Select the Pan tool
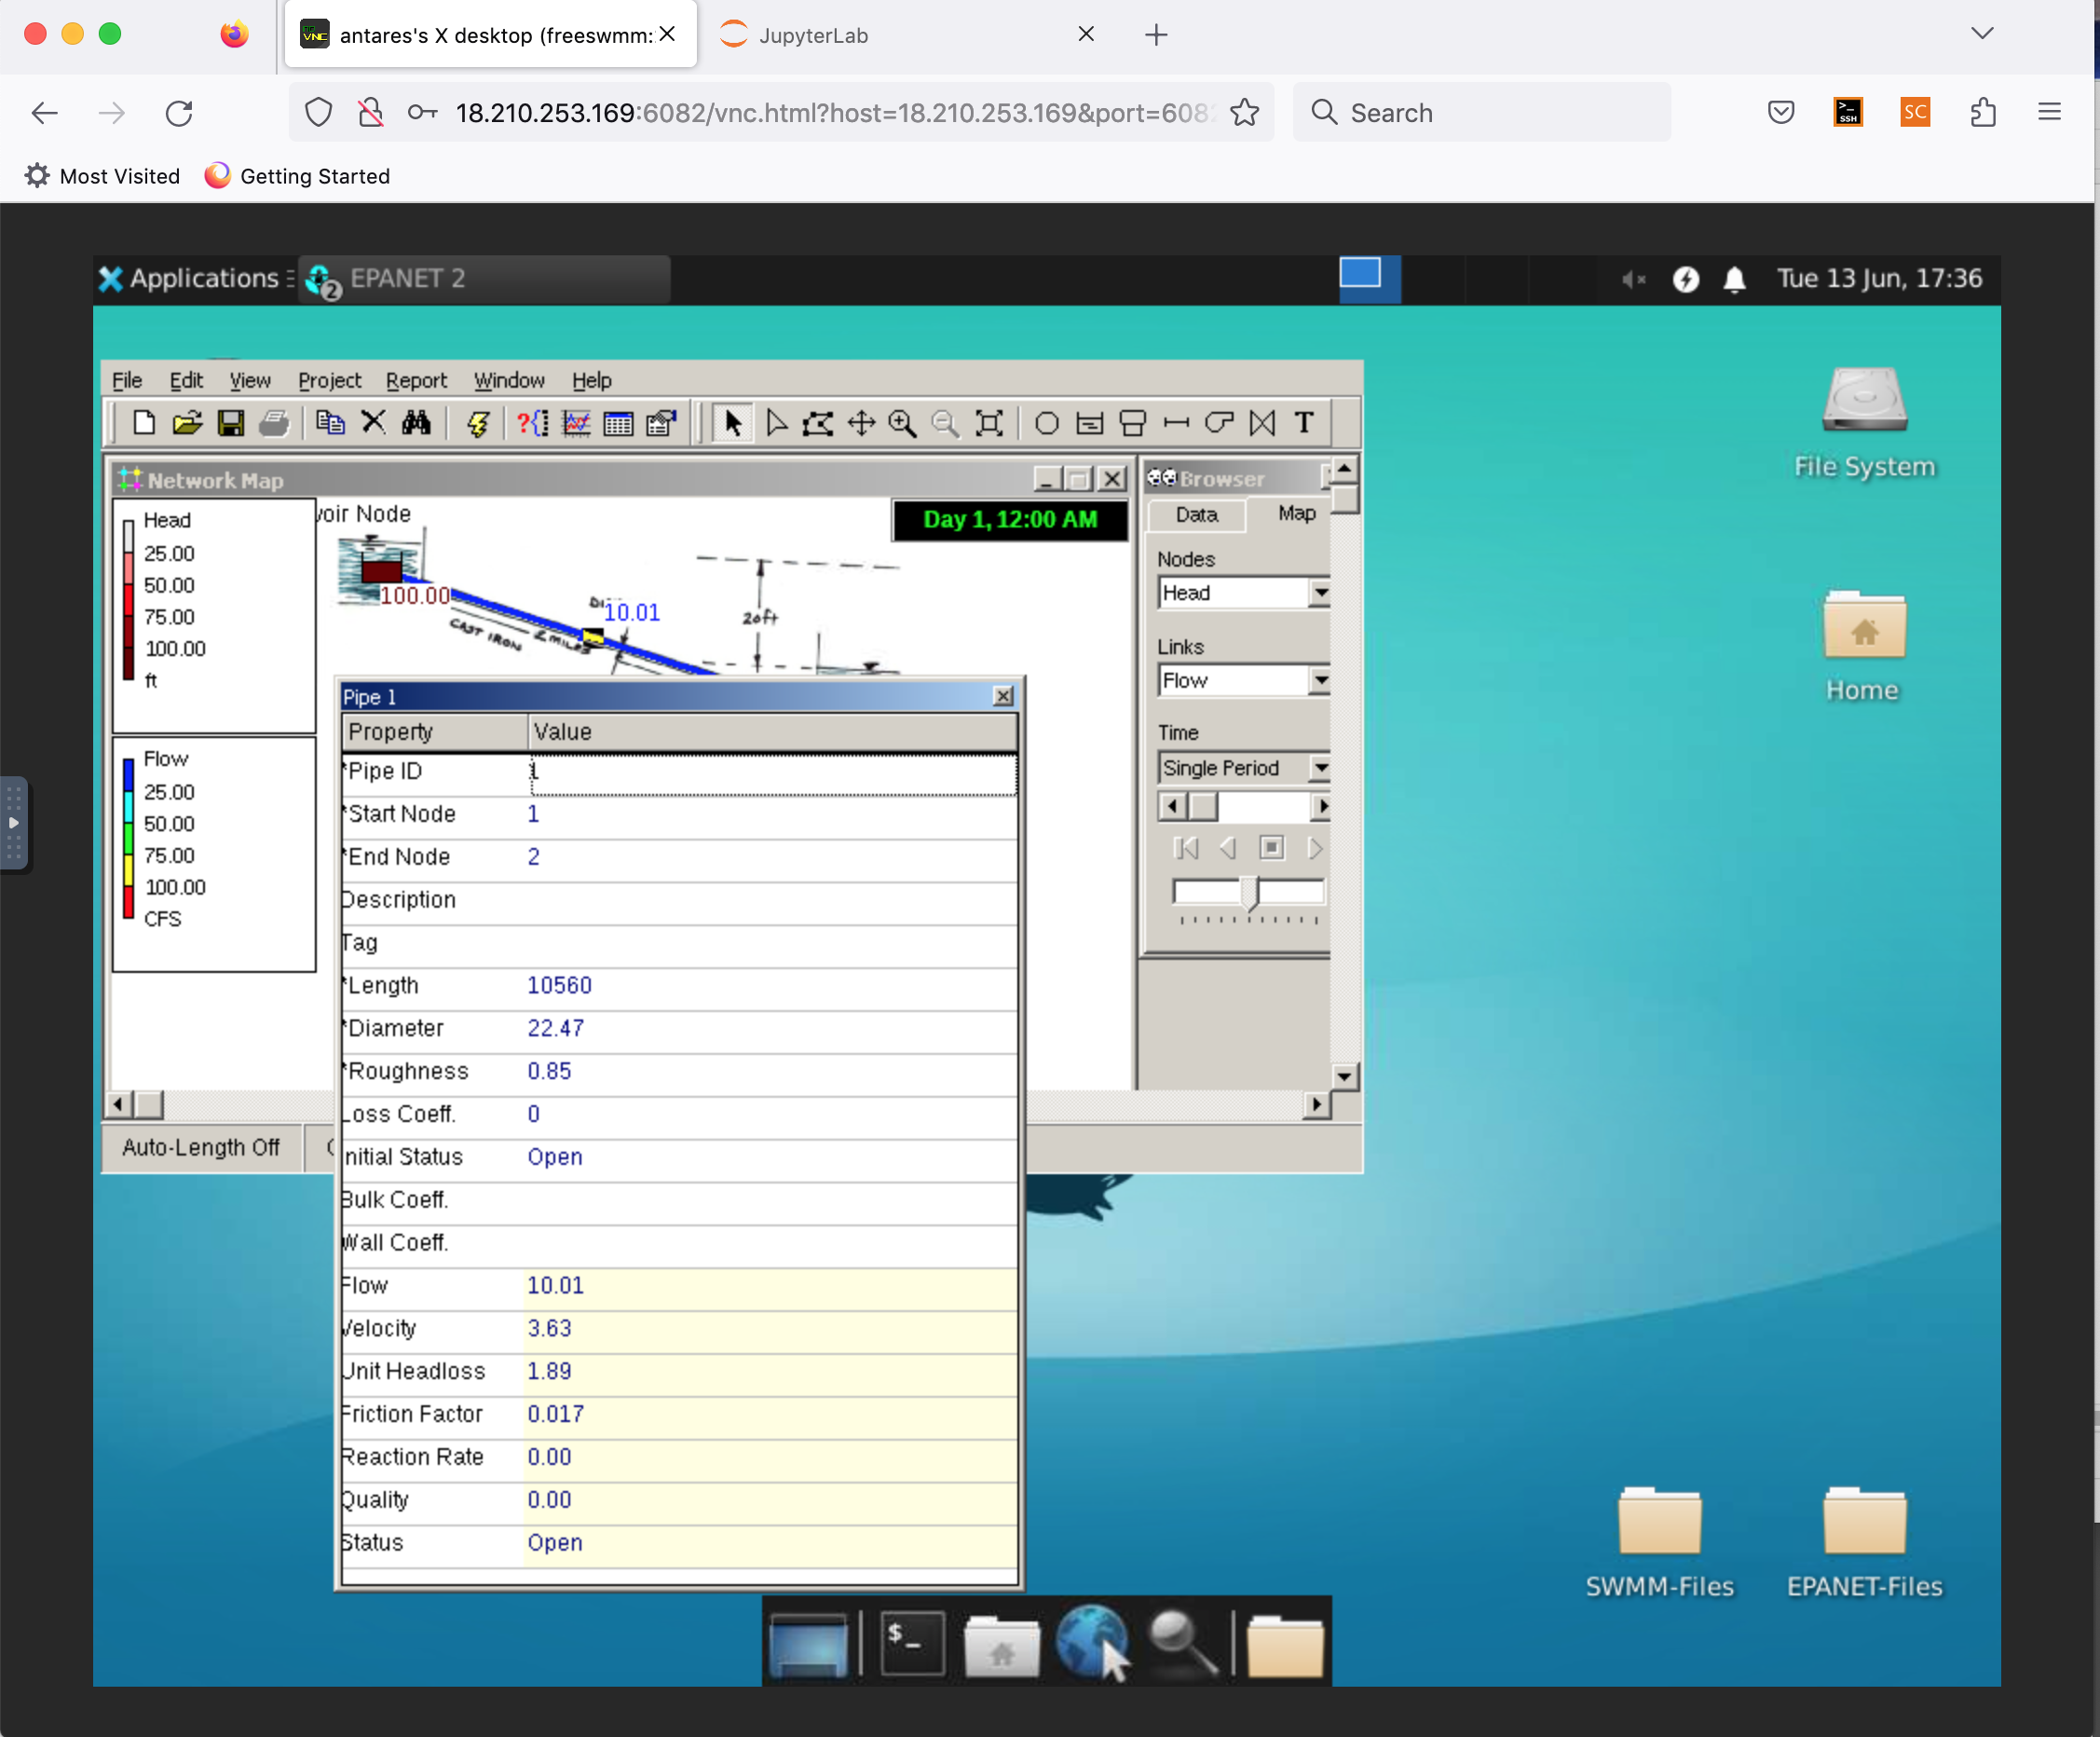 [x=861, y=424]
